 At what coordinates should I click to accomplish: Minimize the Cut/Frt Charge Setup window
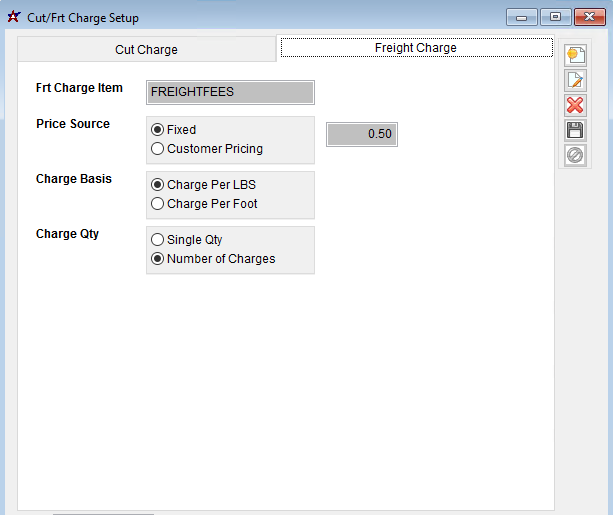click(x=522, y=17)
